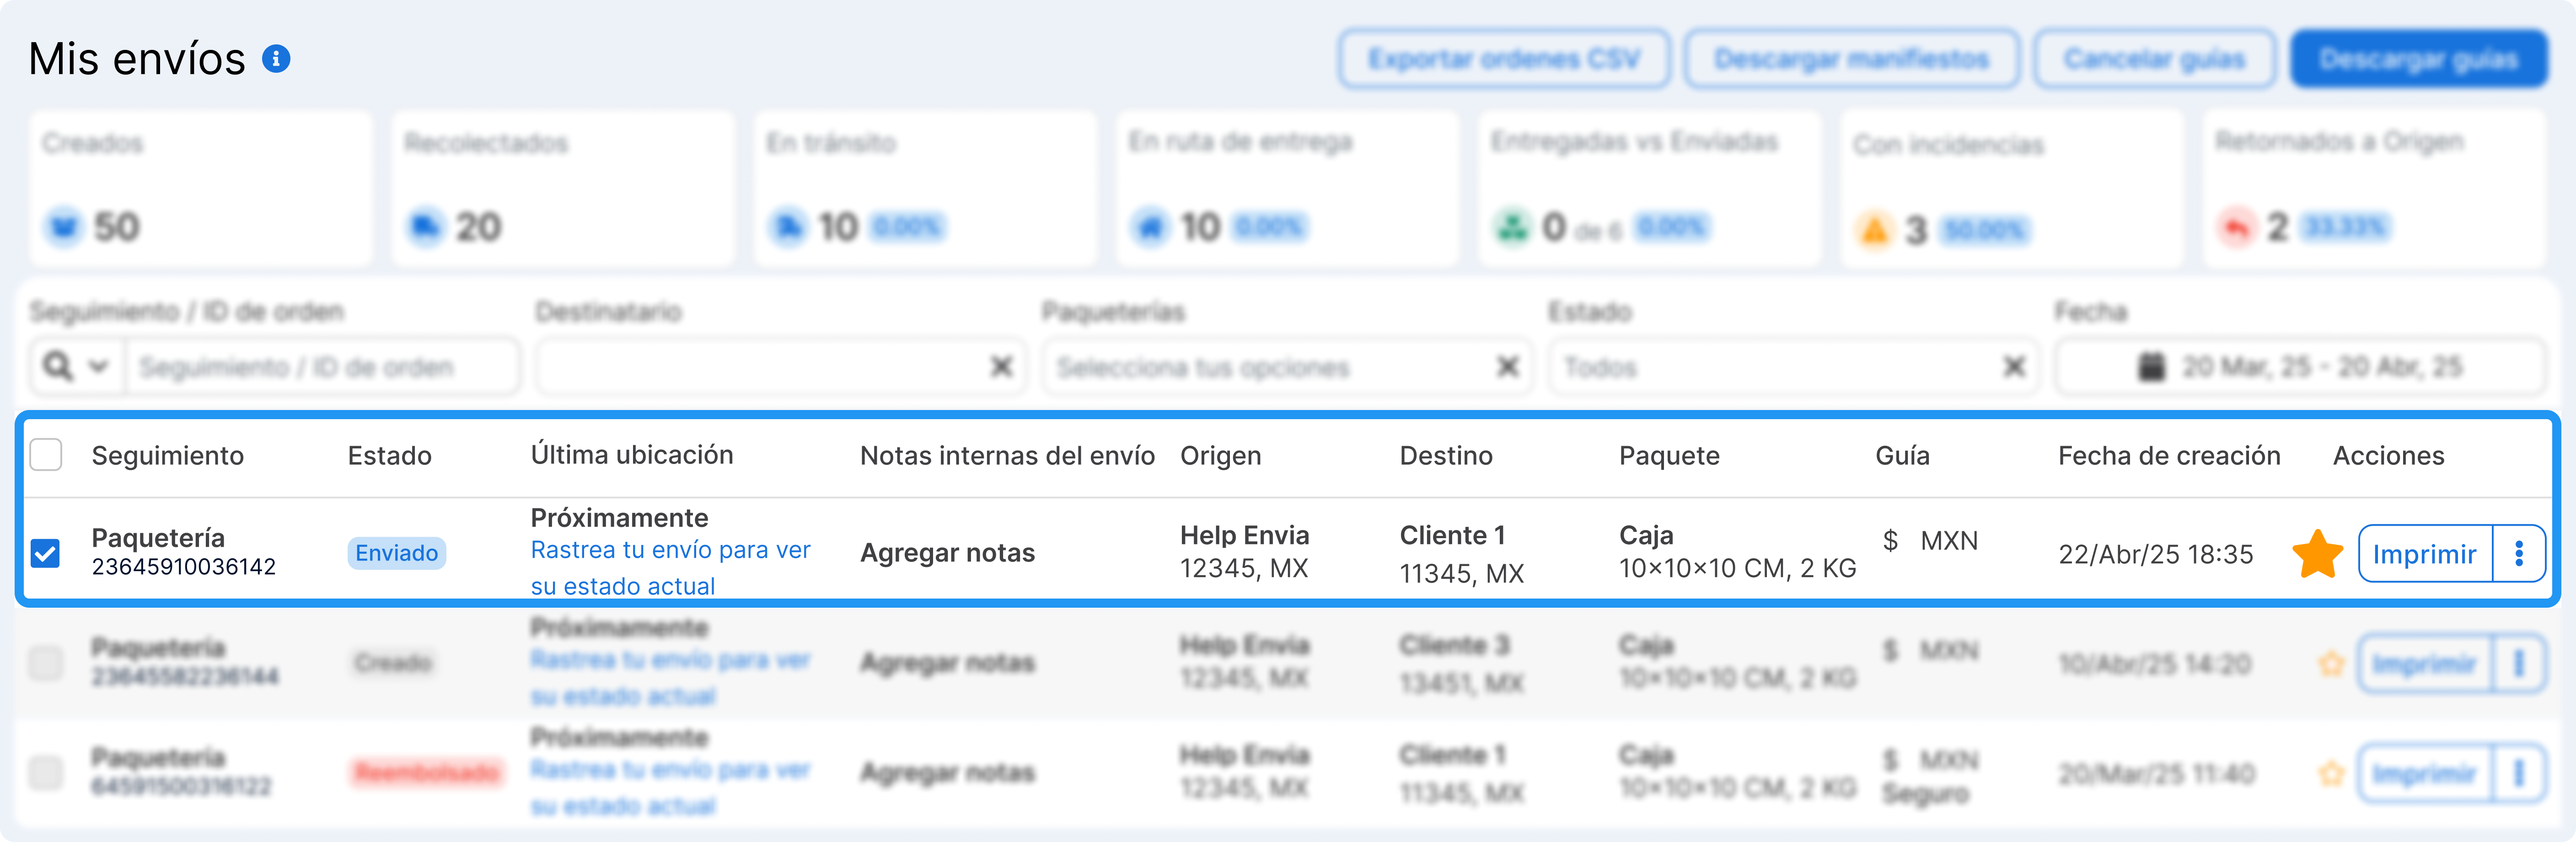Screen dimensions: 2576x842
Task: Uncheck the shipment 23645910036142 checkbox
Action: pyautogui.click(x=46, y=553)
